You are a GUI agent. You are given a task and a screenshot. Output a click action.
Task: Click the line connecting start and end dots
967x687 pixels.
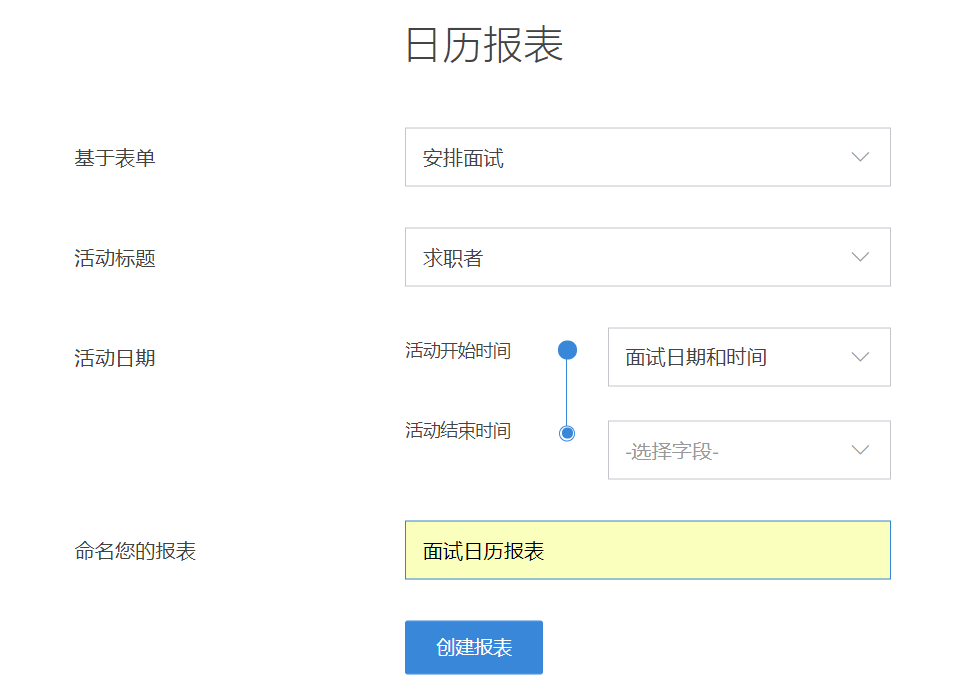pos(567,392)
